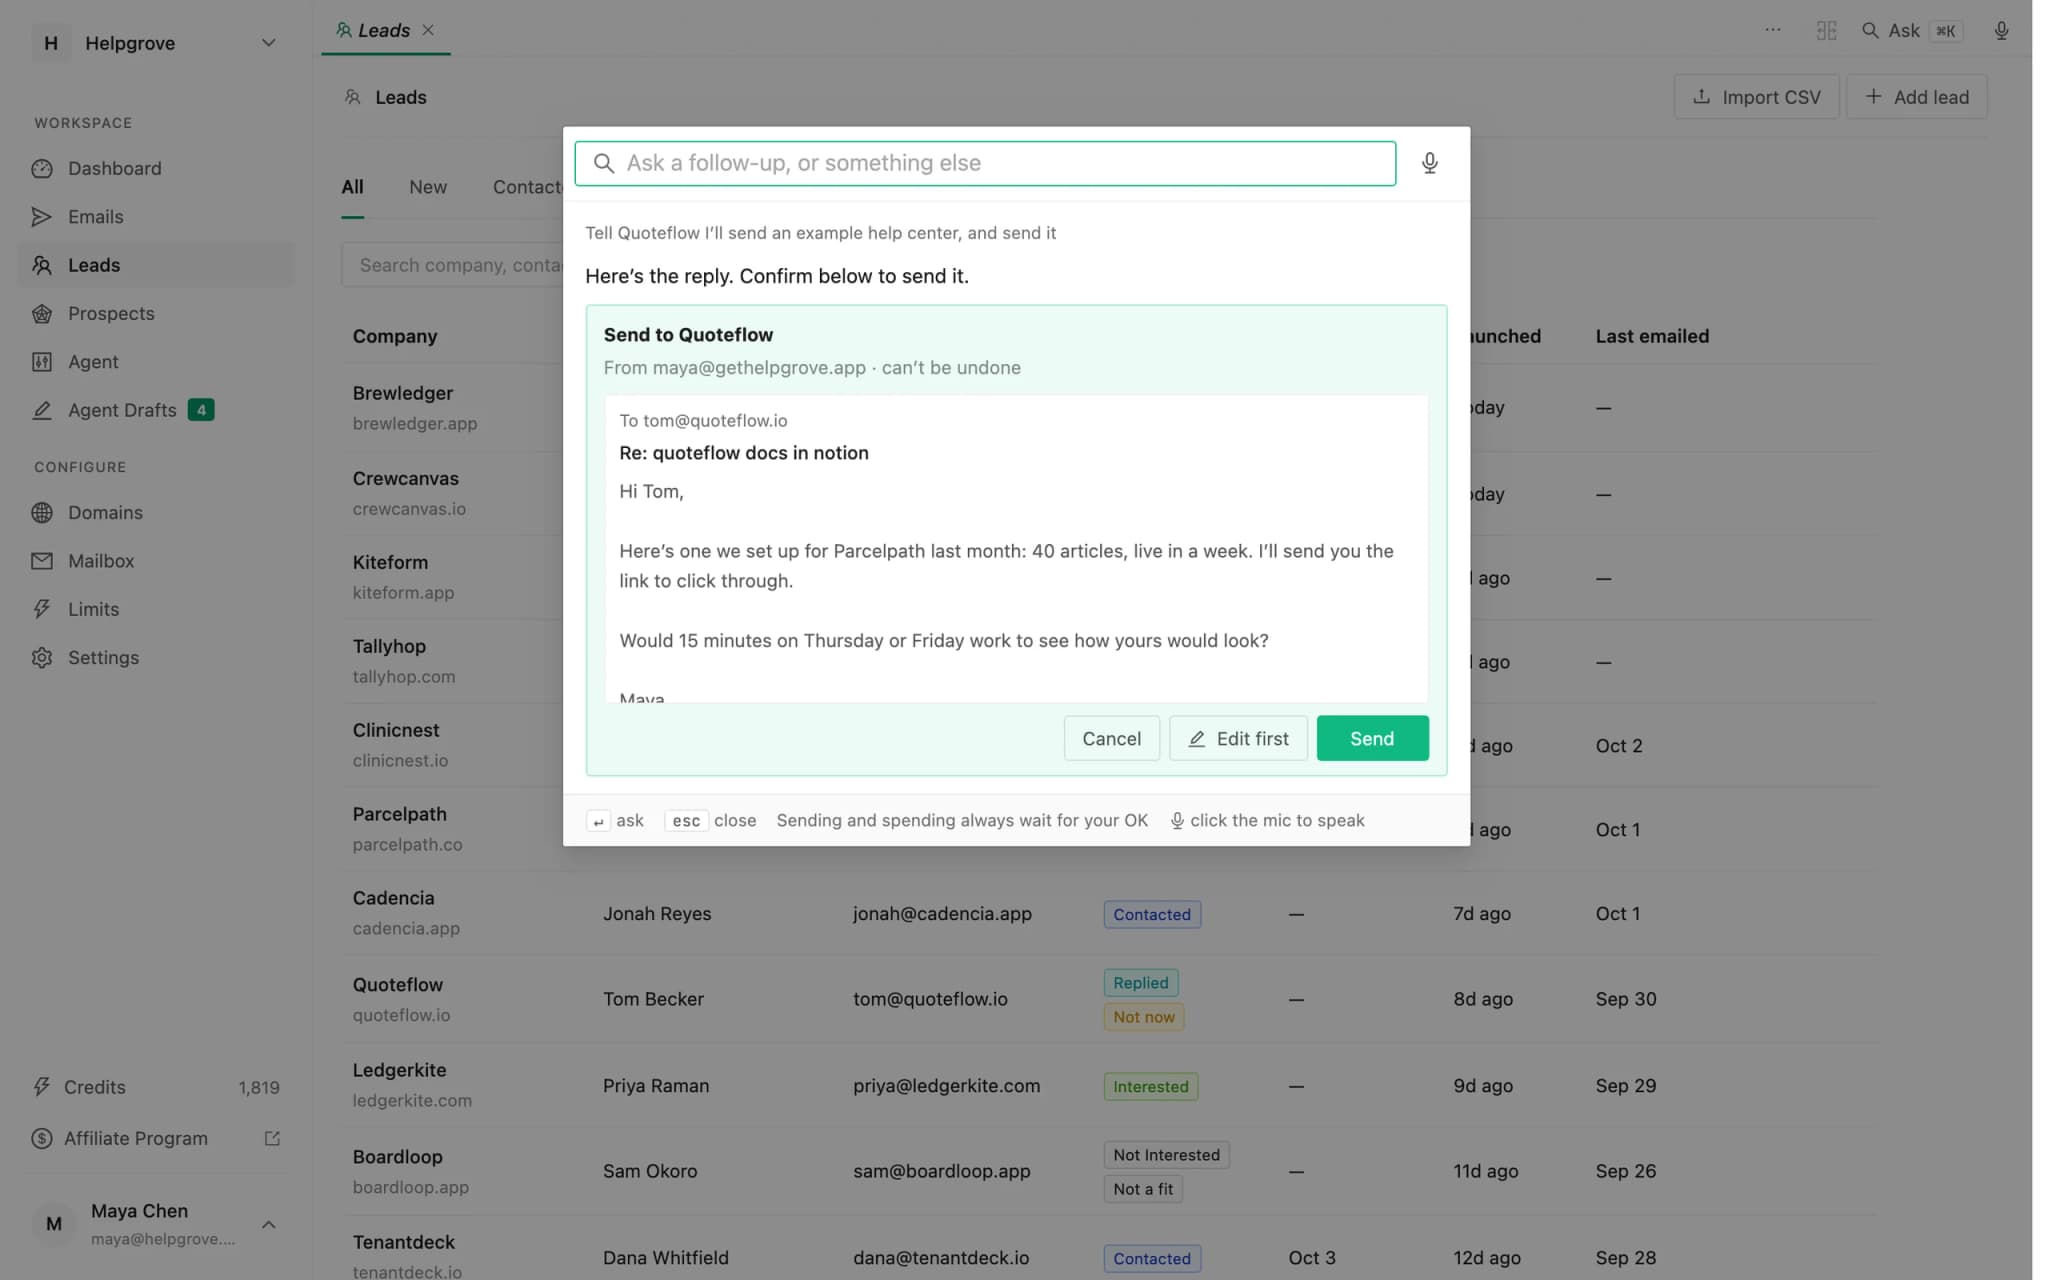Click the Not Interested tag for Boardloop
This screenshot has width=2048, height=1280.
click(1166, 1155)
